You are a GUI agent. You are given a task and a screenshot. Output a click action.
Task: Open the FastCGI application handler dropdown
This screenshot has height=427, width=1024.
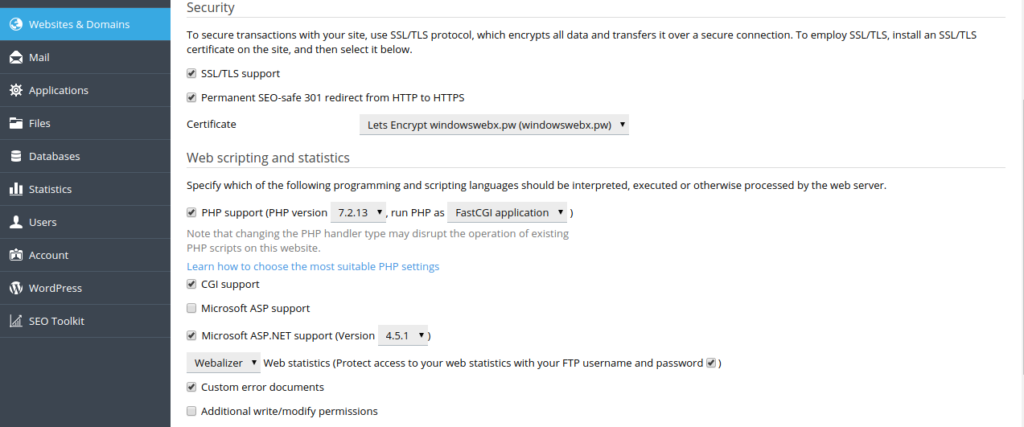507,213
